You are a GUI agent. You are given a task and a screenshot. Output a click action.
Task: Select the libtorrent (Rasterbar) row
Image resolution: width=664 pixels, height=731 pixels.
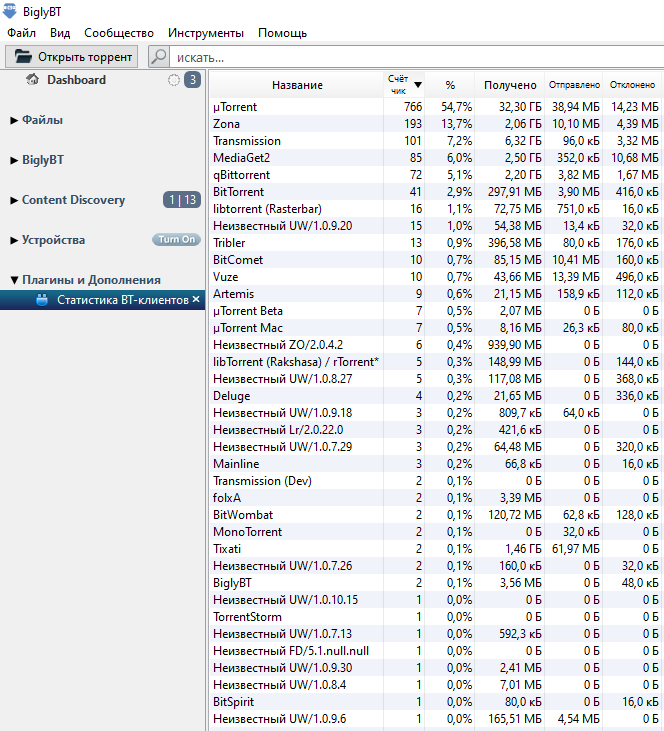tap(436, 209)
